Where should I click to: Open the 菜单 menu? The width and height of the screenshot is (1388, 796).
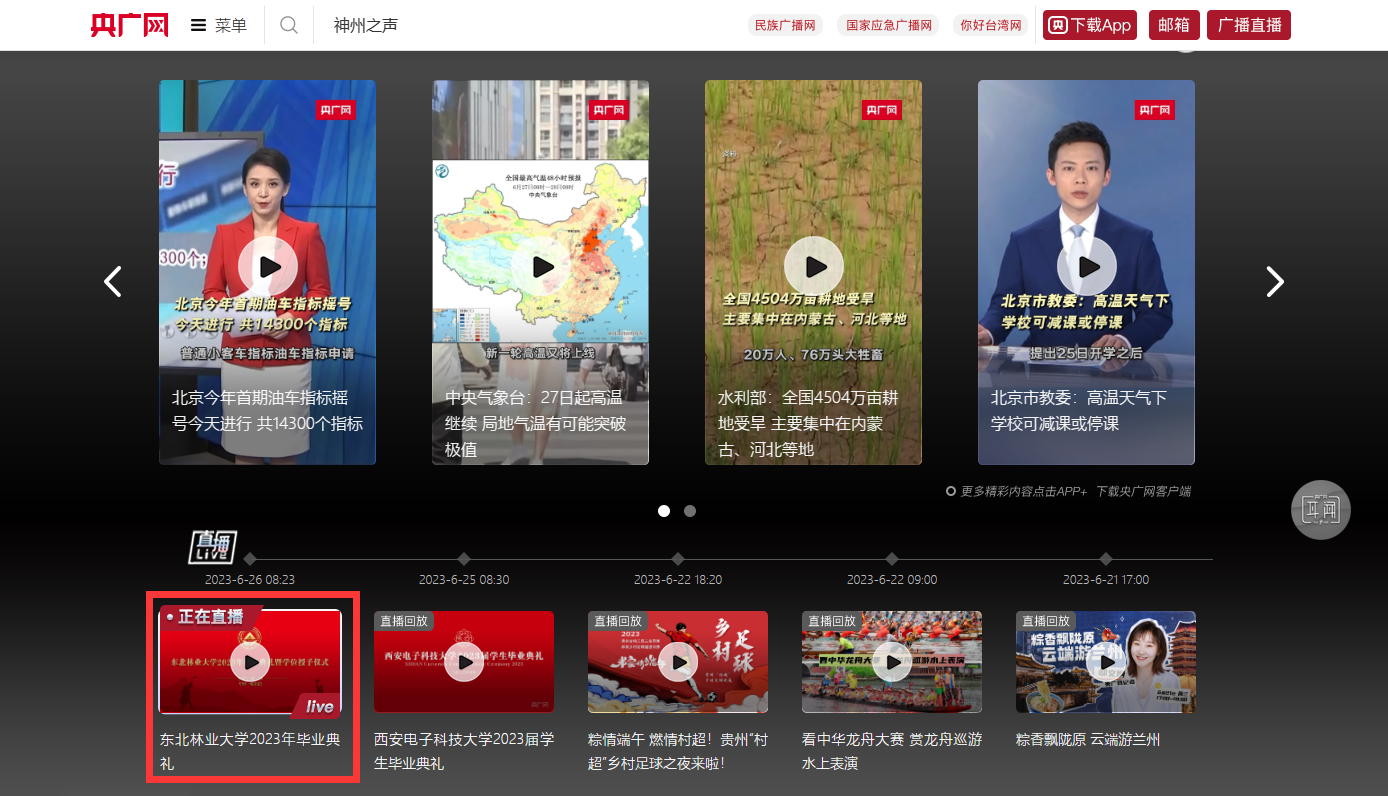(230, 25)
